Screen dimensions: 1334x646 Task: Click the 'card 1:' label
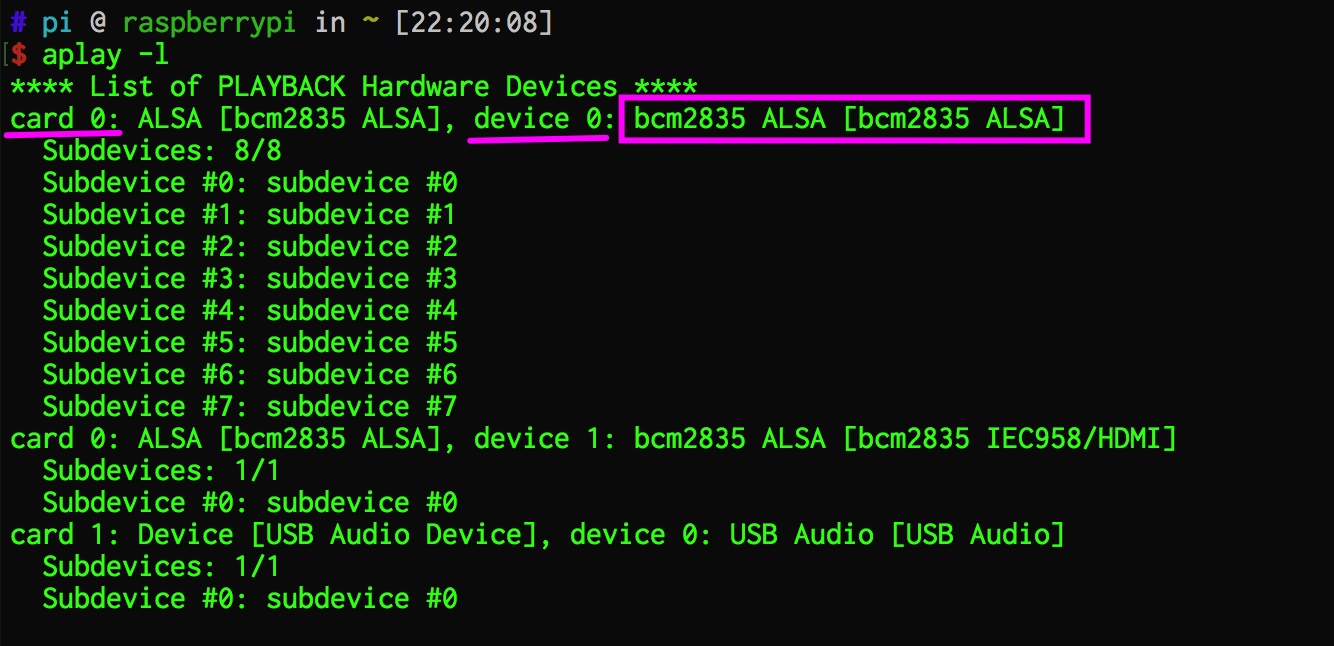coord(66,535)
